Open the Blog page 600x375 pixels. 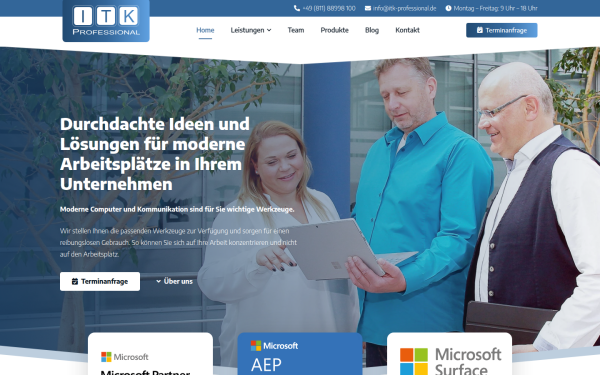372,30
